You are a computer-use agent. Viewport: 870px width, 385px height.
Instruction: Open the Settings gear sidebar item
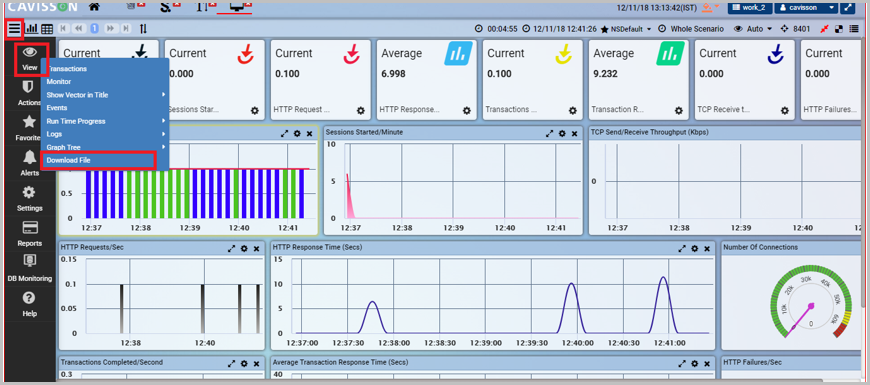[29, 199]
